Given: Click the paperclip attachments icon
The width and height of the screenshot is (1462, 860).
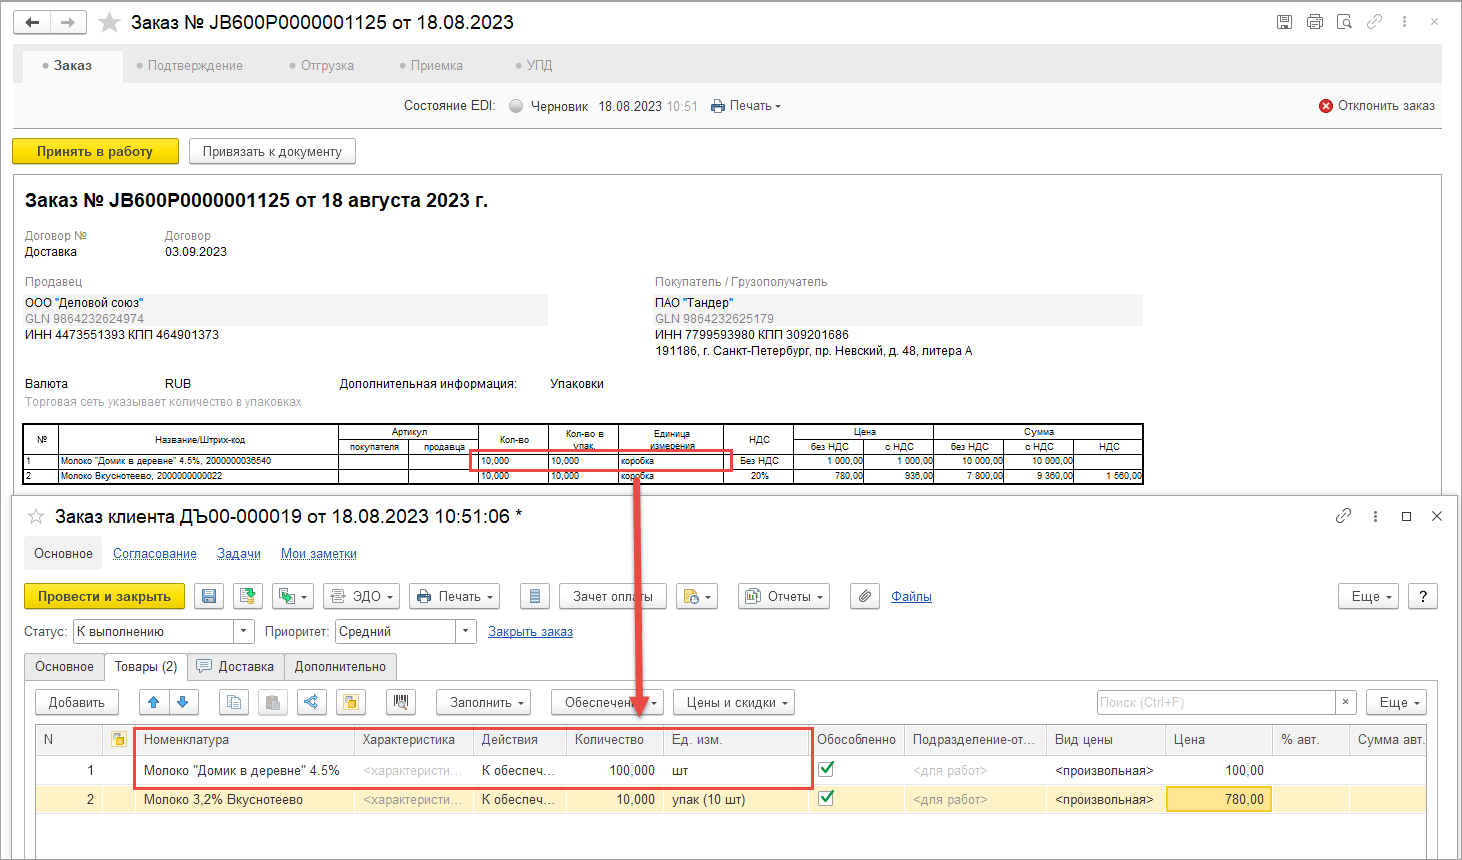Looking at the screenshot, I should pyautogui.click(x=864, y=596).
